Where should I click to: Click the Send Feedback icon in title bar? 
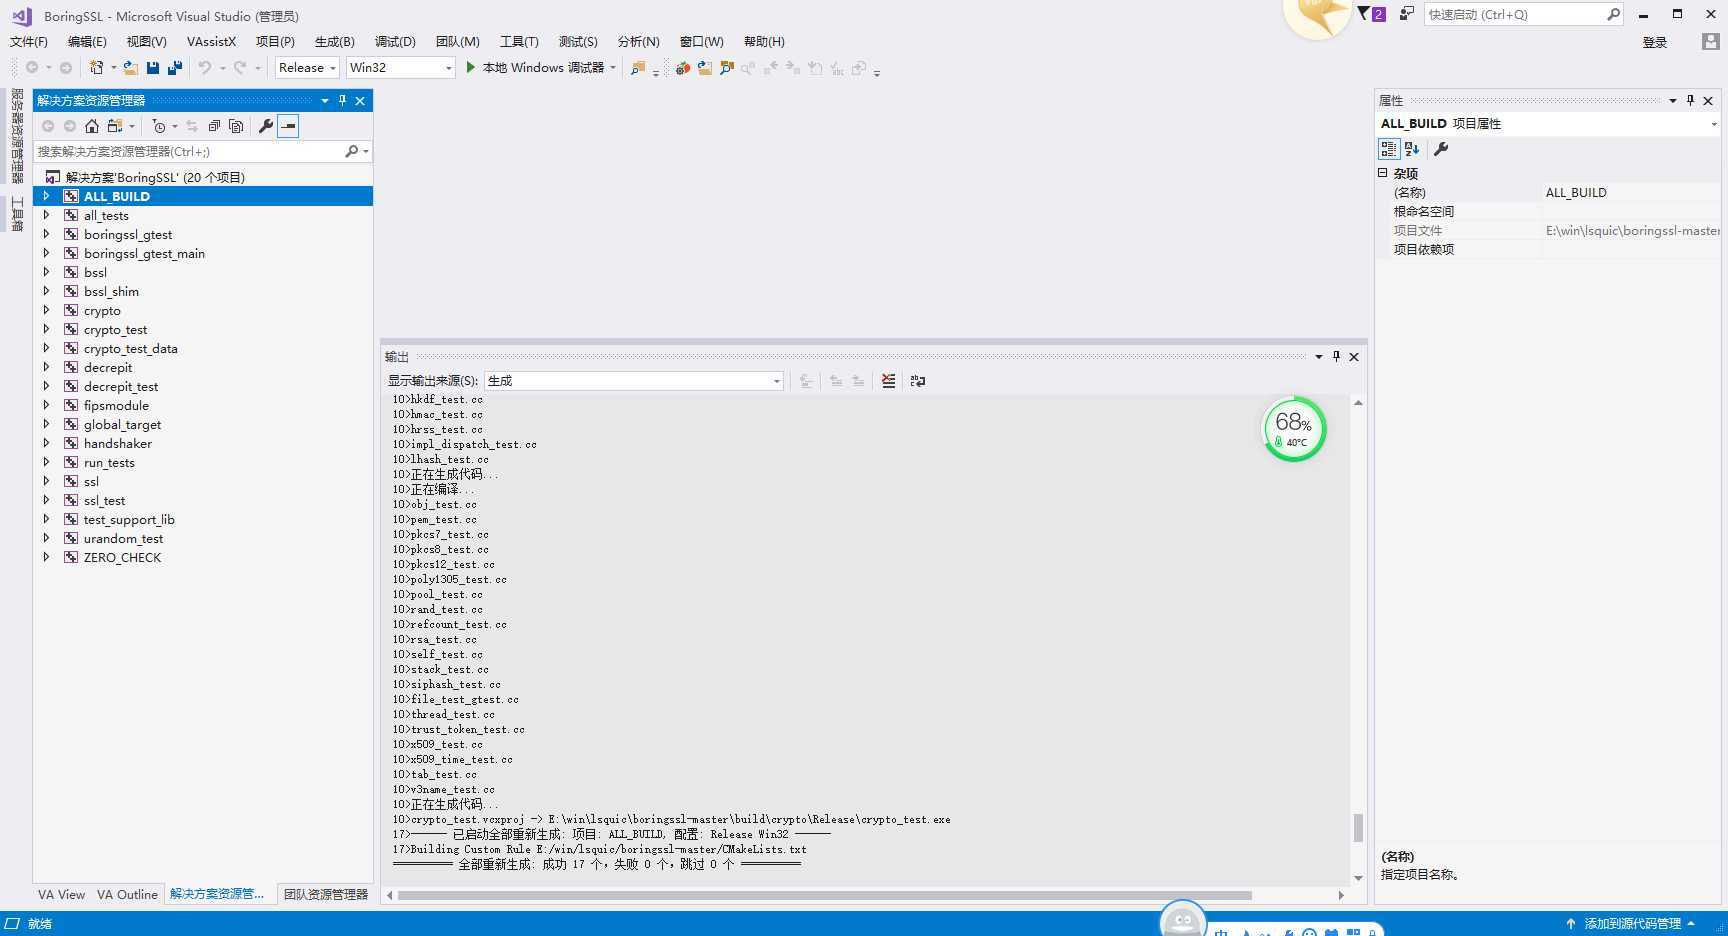click(1407, 14)
